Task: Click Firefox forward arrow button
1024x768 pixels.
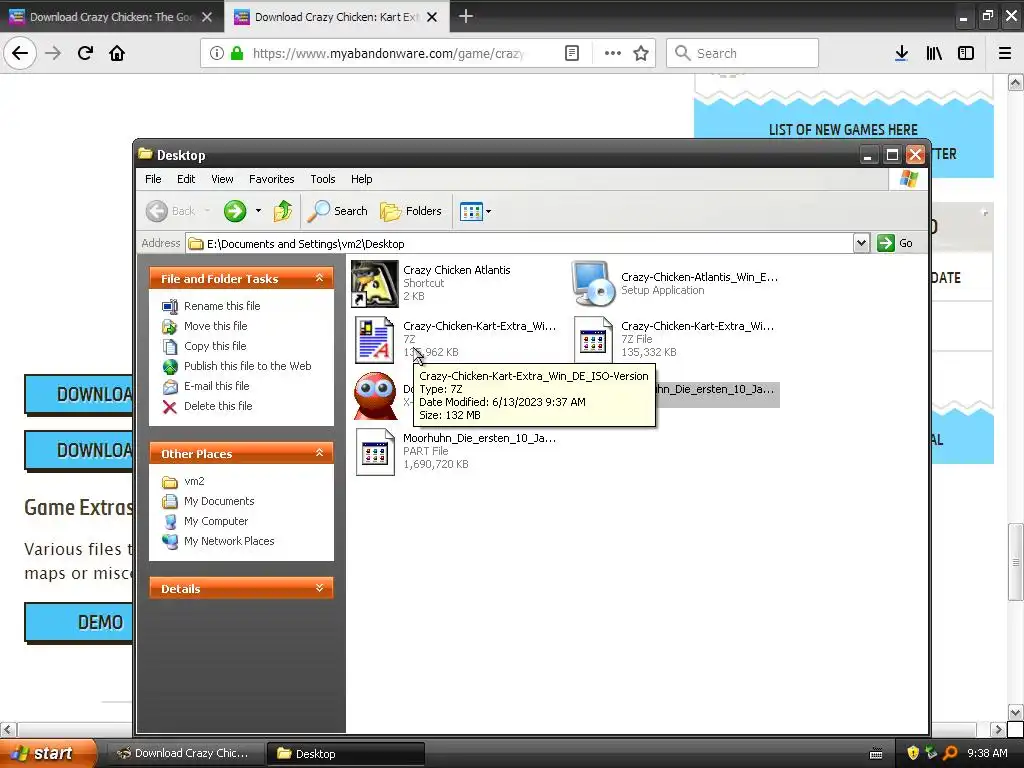Action: (53, 53)
